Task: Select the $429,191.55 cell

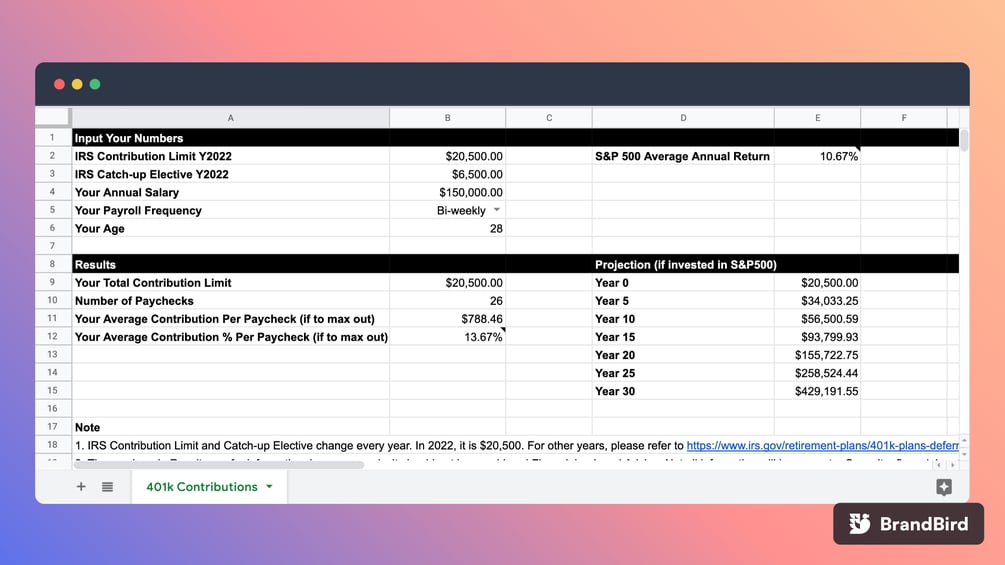Action: (817, 391)
